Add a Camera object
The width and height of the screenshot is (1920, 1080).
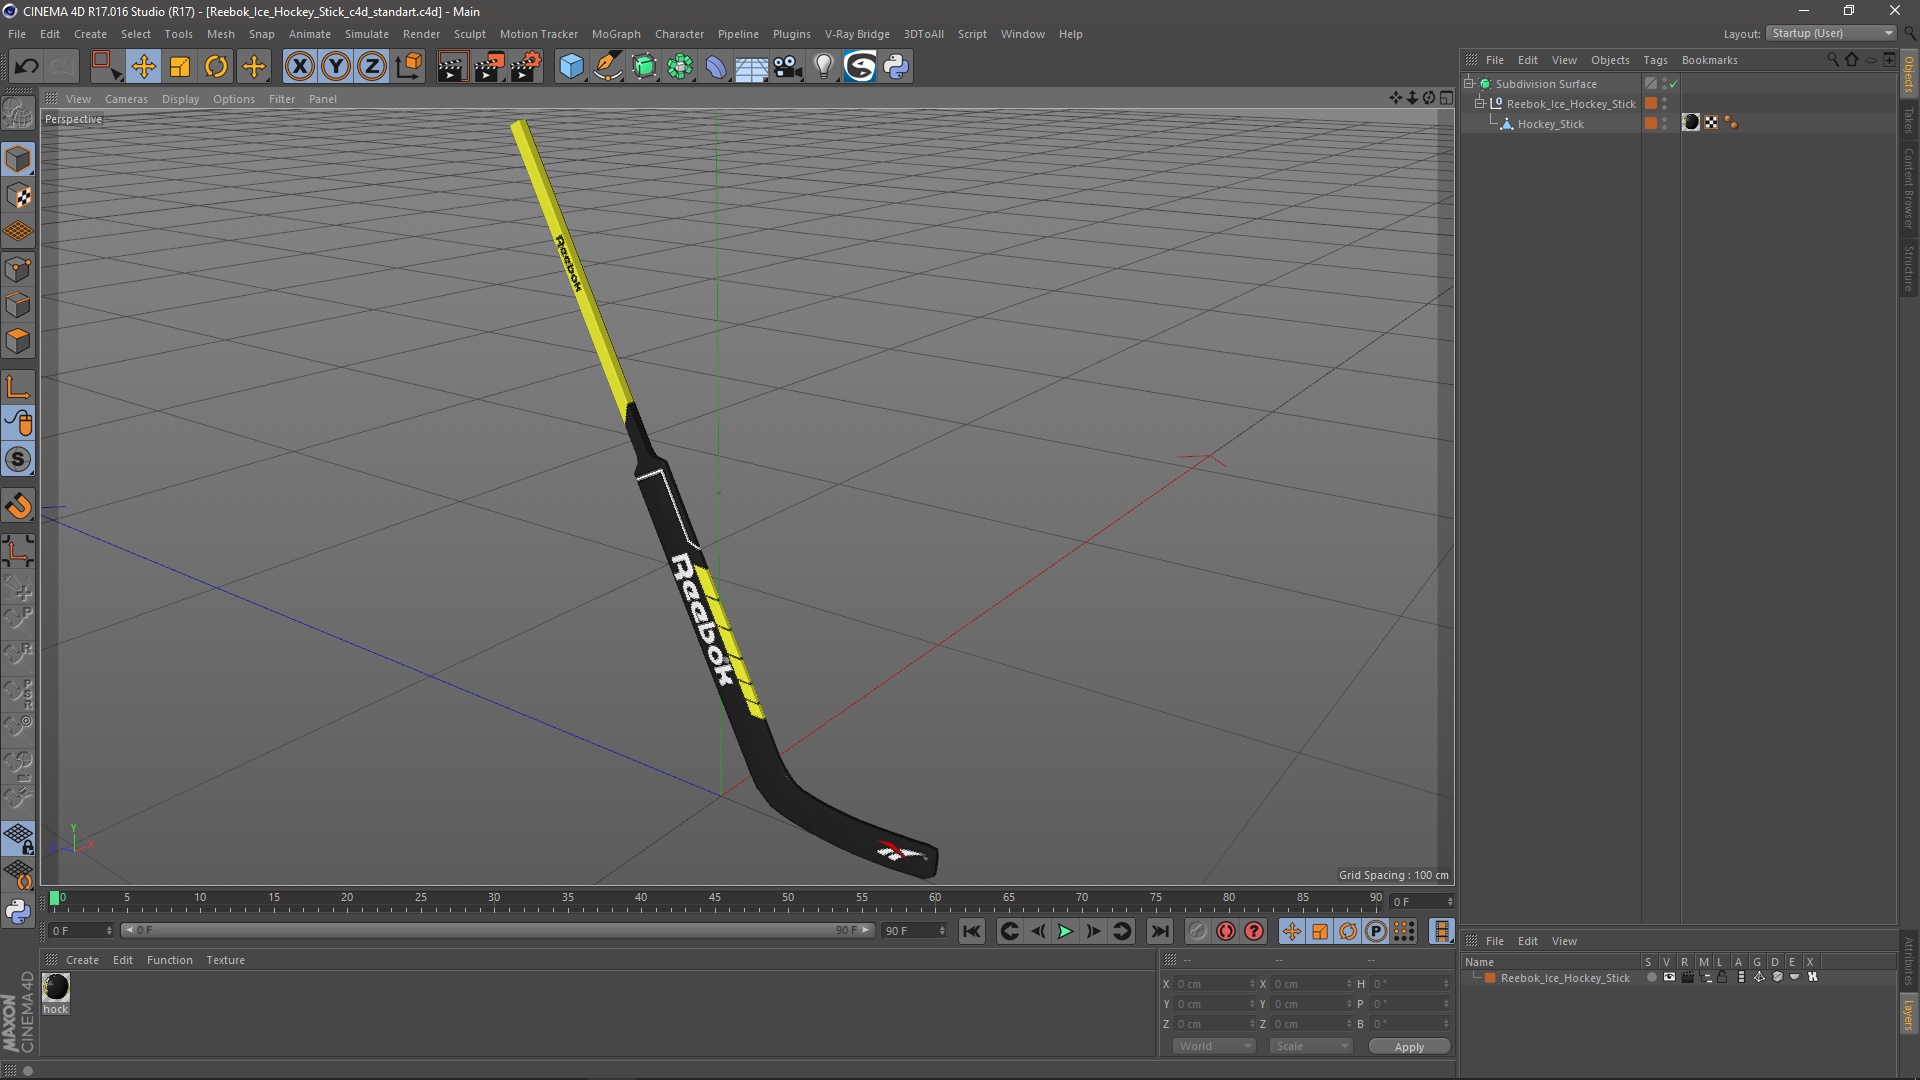click(788, 67)
